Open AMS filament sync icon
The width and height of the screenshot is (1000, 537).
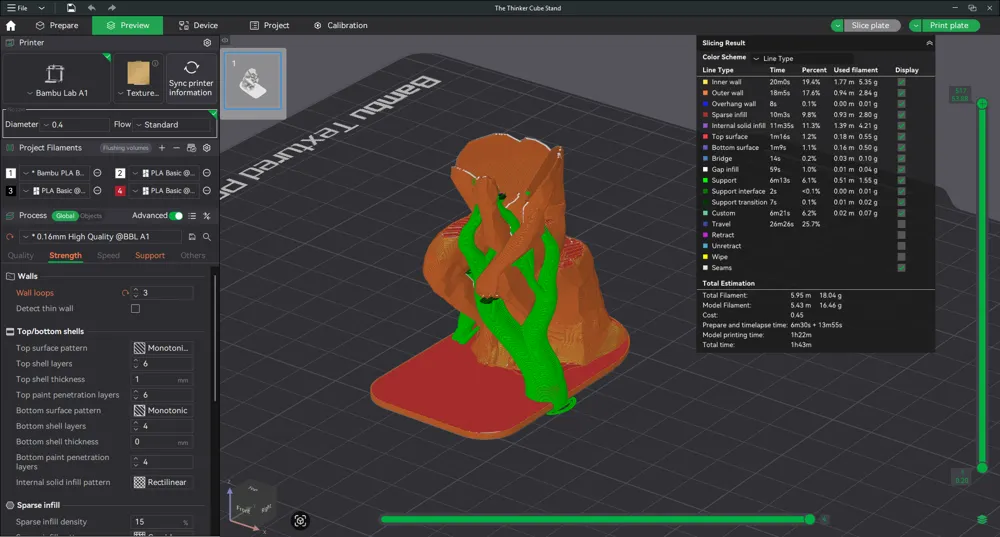tap(191, 148)
